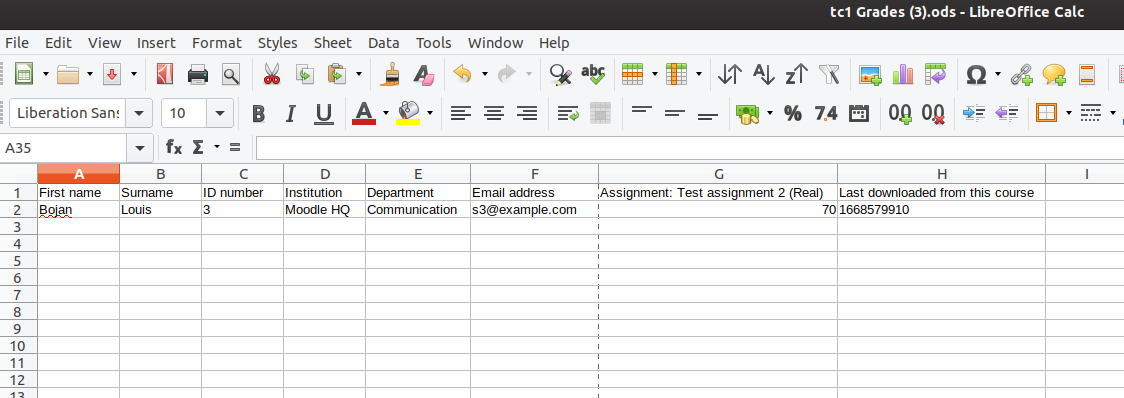
Task: Toggle Wrap Text
Action: tap(568, 113)
